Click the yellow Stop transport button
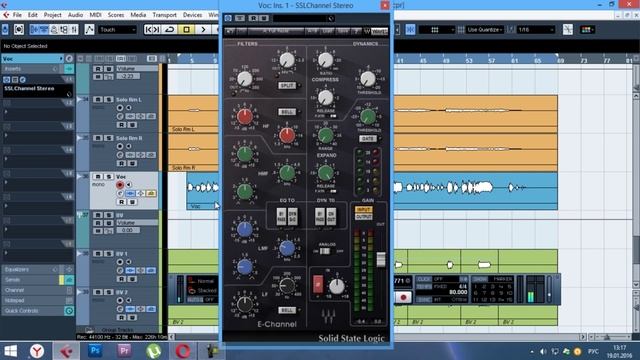Viewport: 640px width, 360px height. (187, 29)
